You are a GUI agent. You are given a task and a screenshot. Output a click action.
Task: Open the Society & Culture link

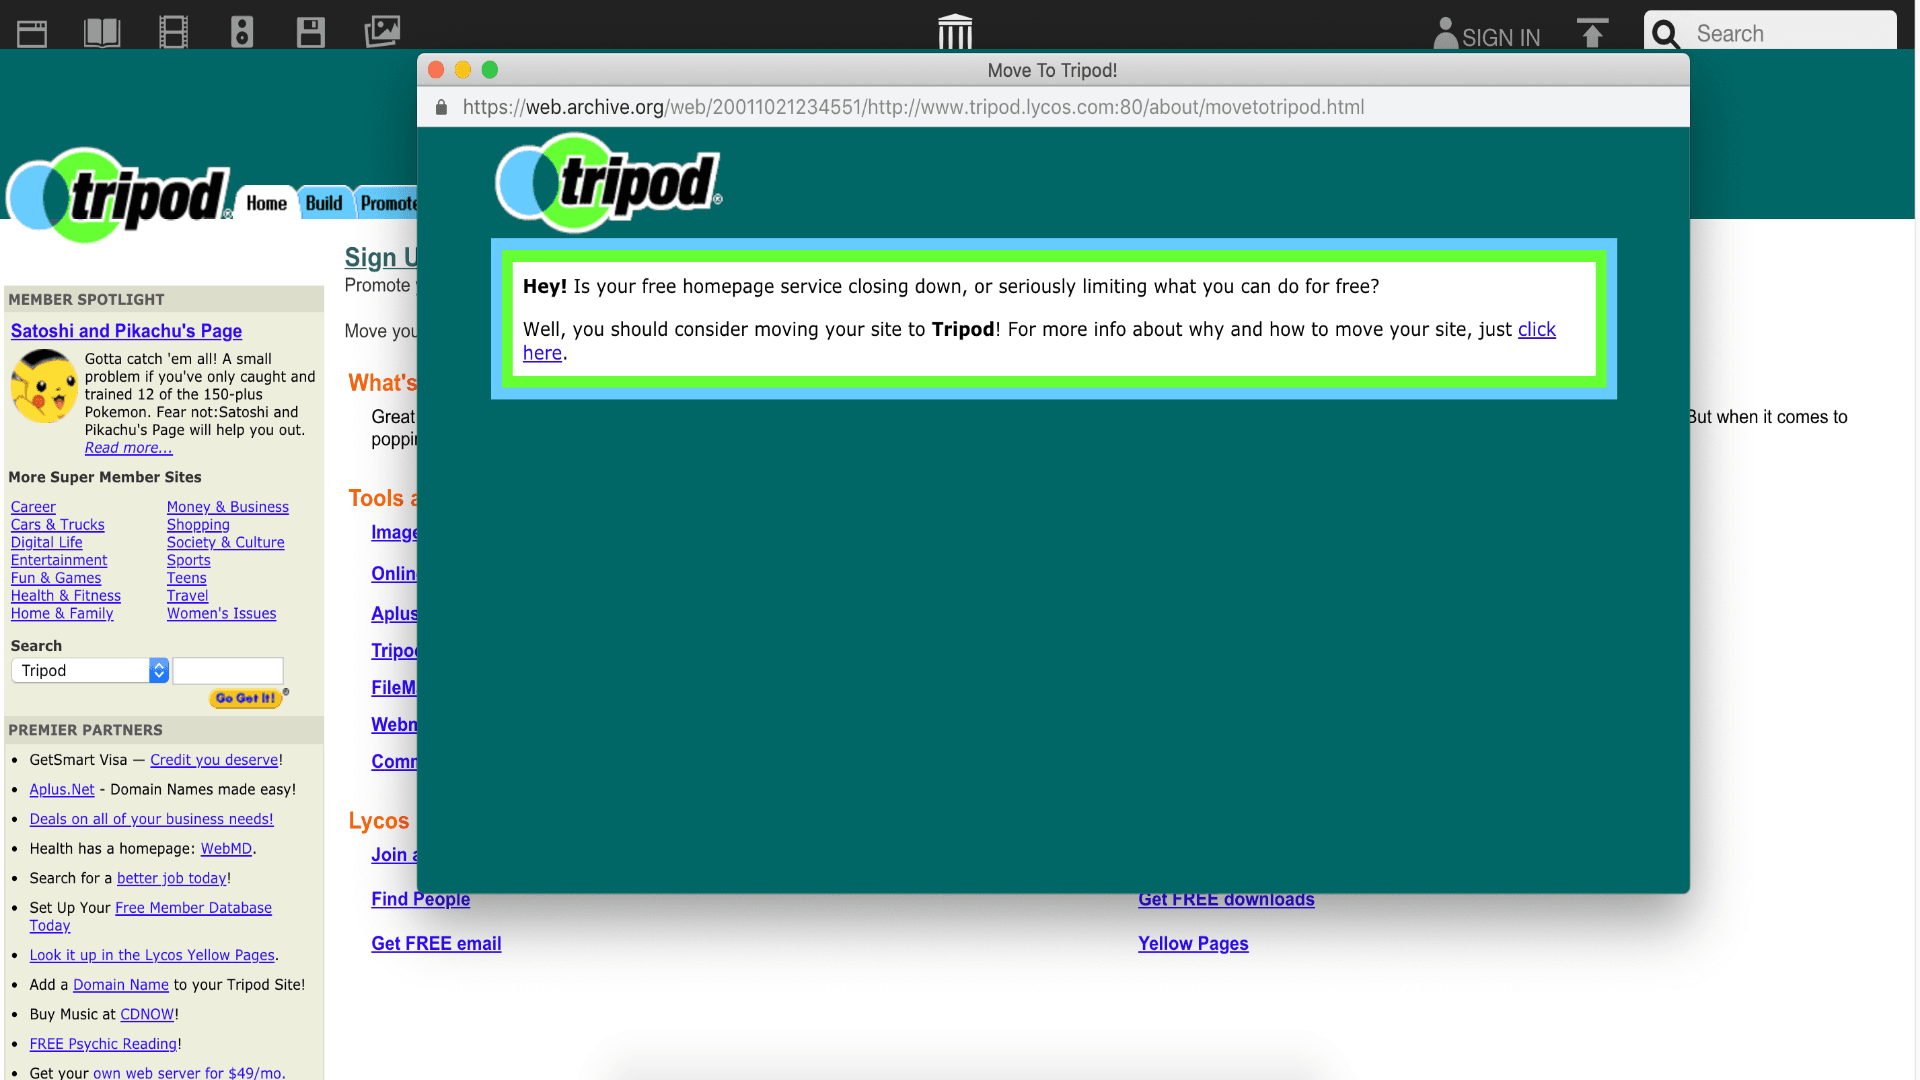(x=225, y=543)
